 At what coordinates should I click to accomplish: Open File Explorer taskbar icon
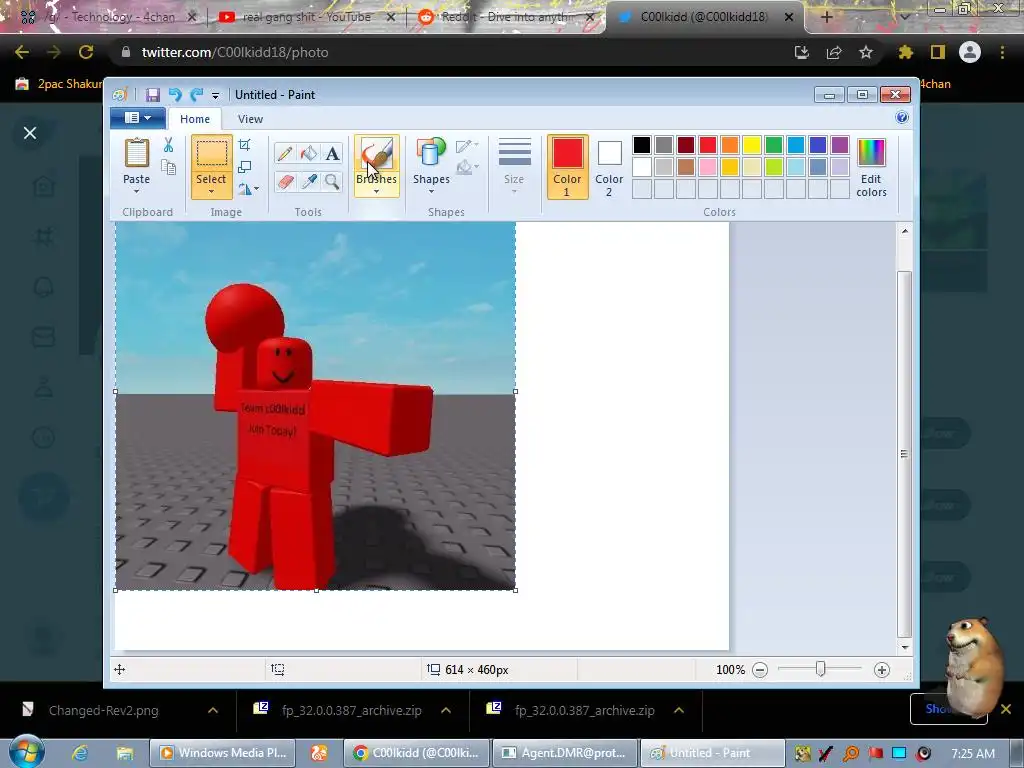[124, 753]
